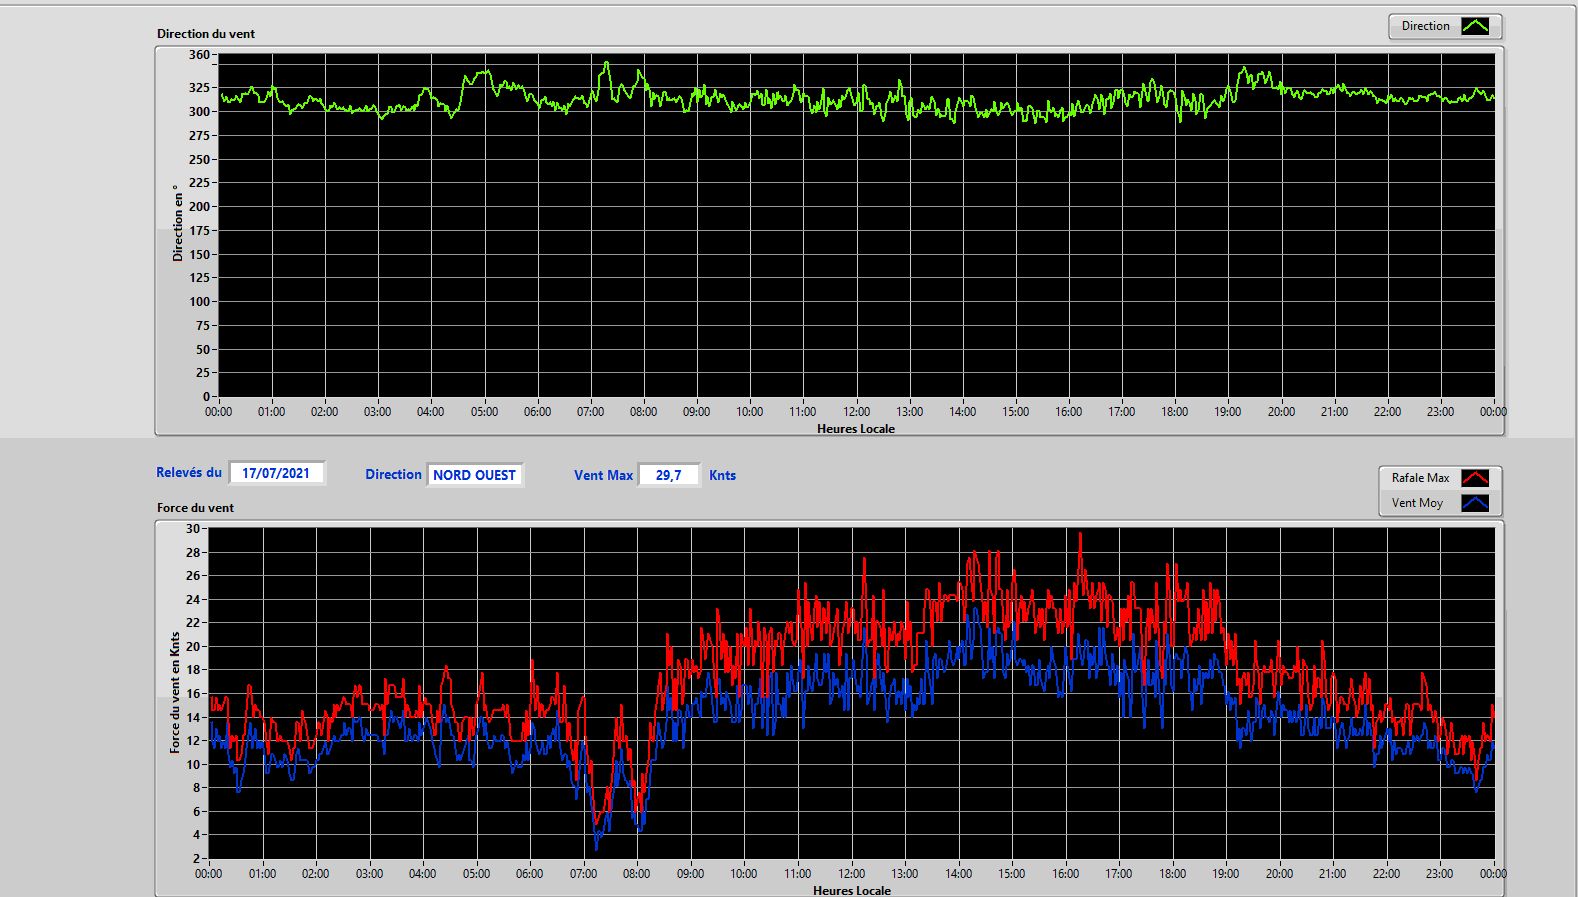
Task: Select the Vent Moy legend label
Action: [1417, 503]
